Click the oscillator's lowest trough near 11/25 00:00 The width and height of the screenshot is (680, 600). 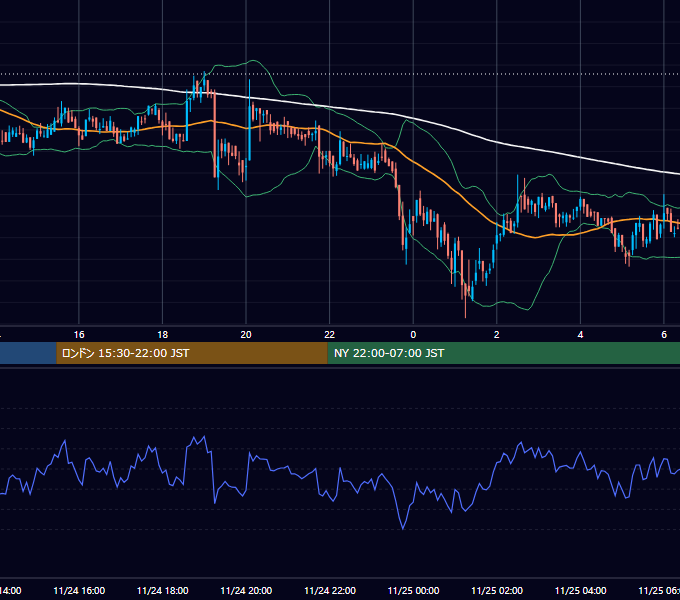click(x=403, y=528)
